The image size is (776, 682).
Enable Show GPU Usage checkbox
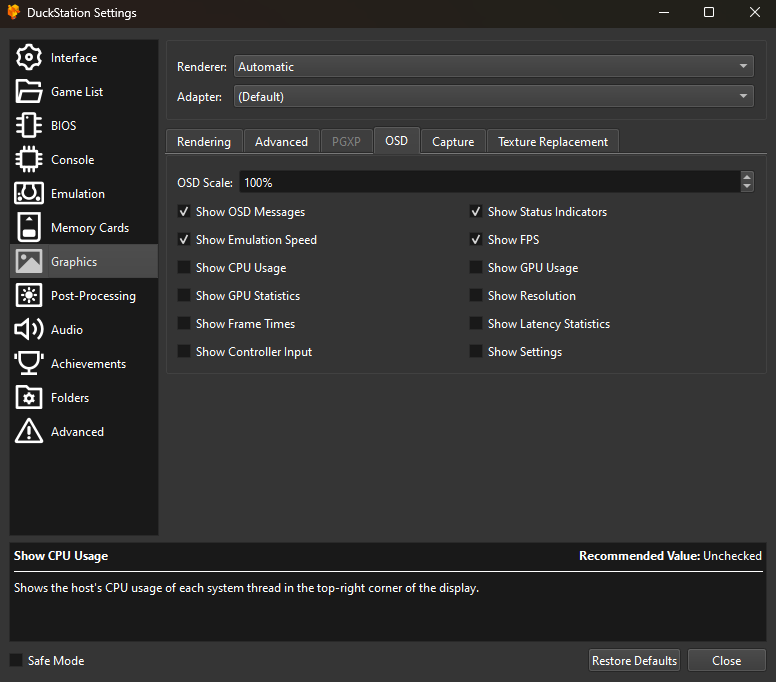pos(476,268)
